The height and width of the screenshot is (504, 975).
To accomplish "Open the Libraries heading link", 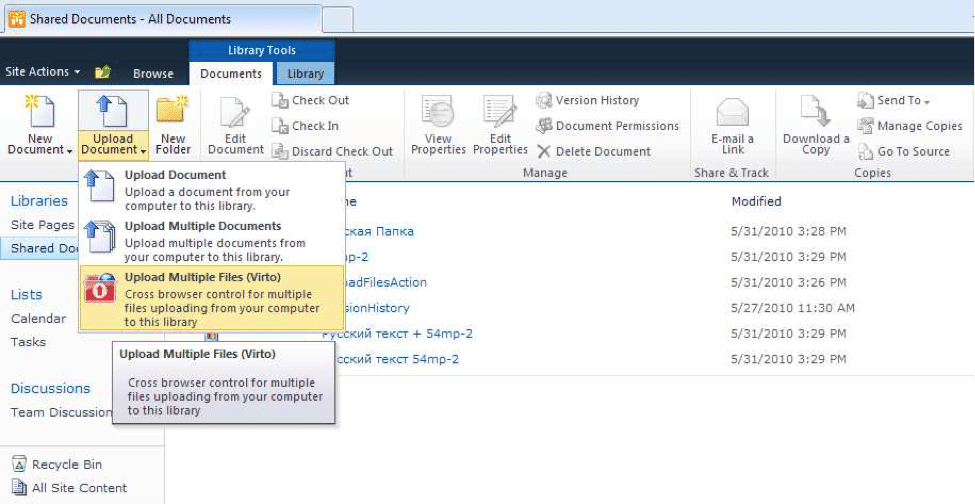I will pyautogui.click(x=39, y=201).
